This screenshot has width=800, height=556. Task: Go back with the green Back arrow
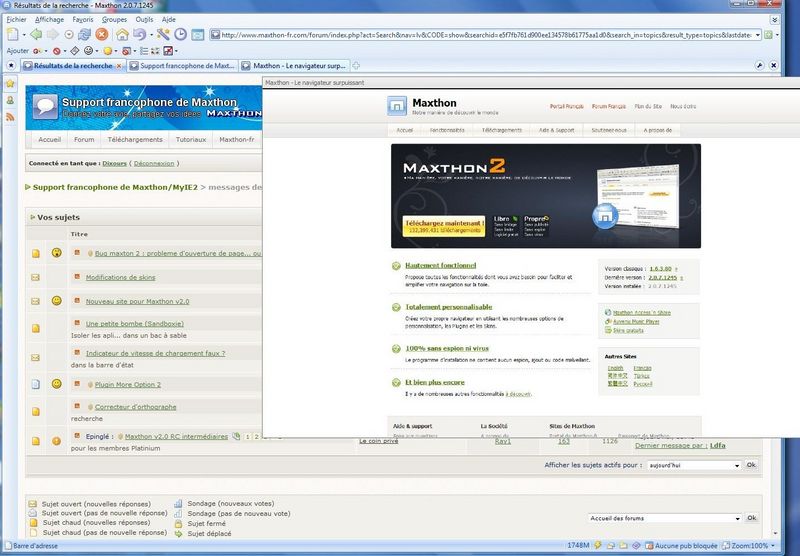[36, 35]
